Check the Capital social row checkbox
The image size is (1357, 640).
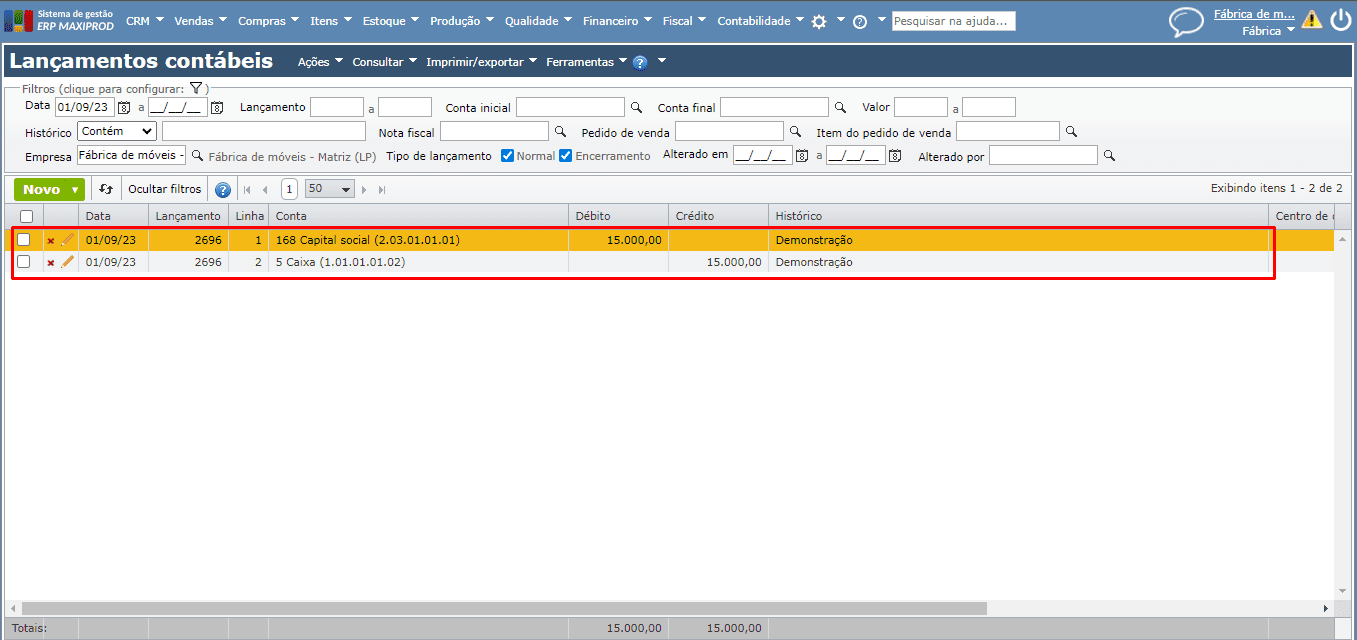point(24,240)
